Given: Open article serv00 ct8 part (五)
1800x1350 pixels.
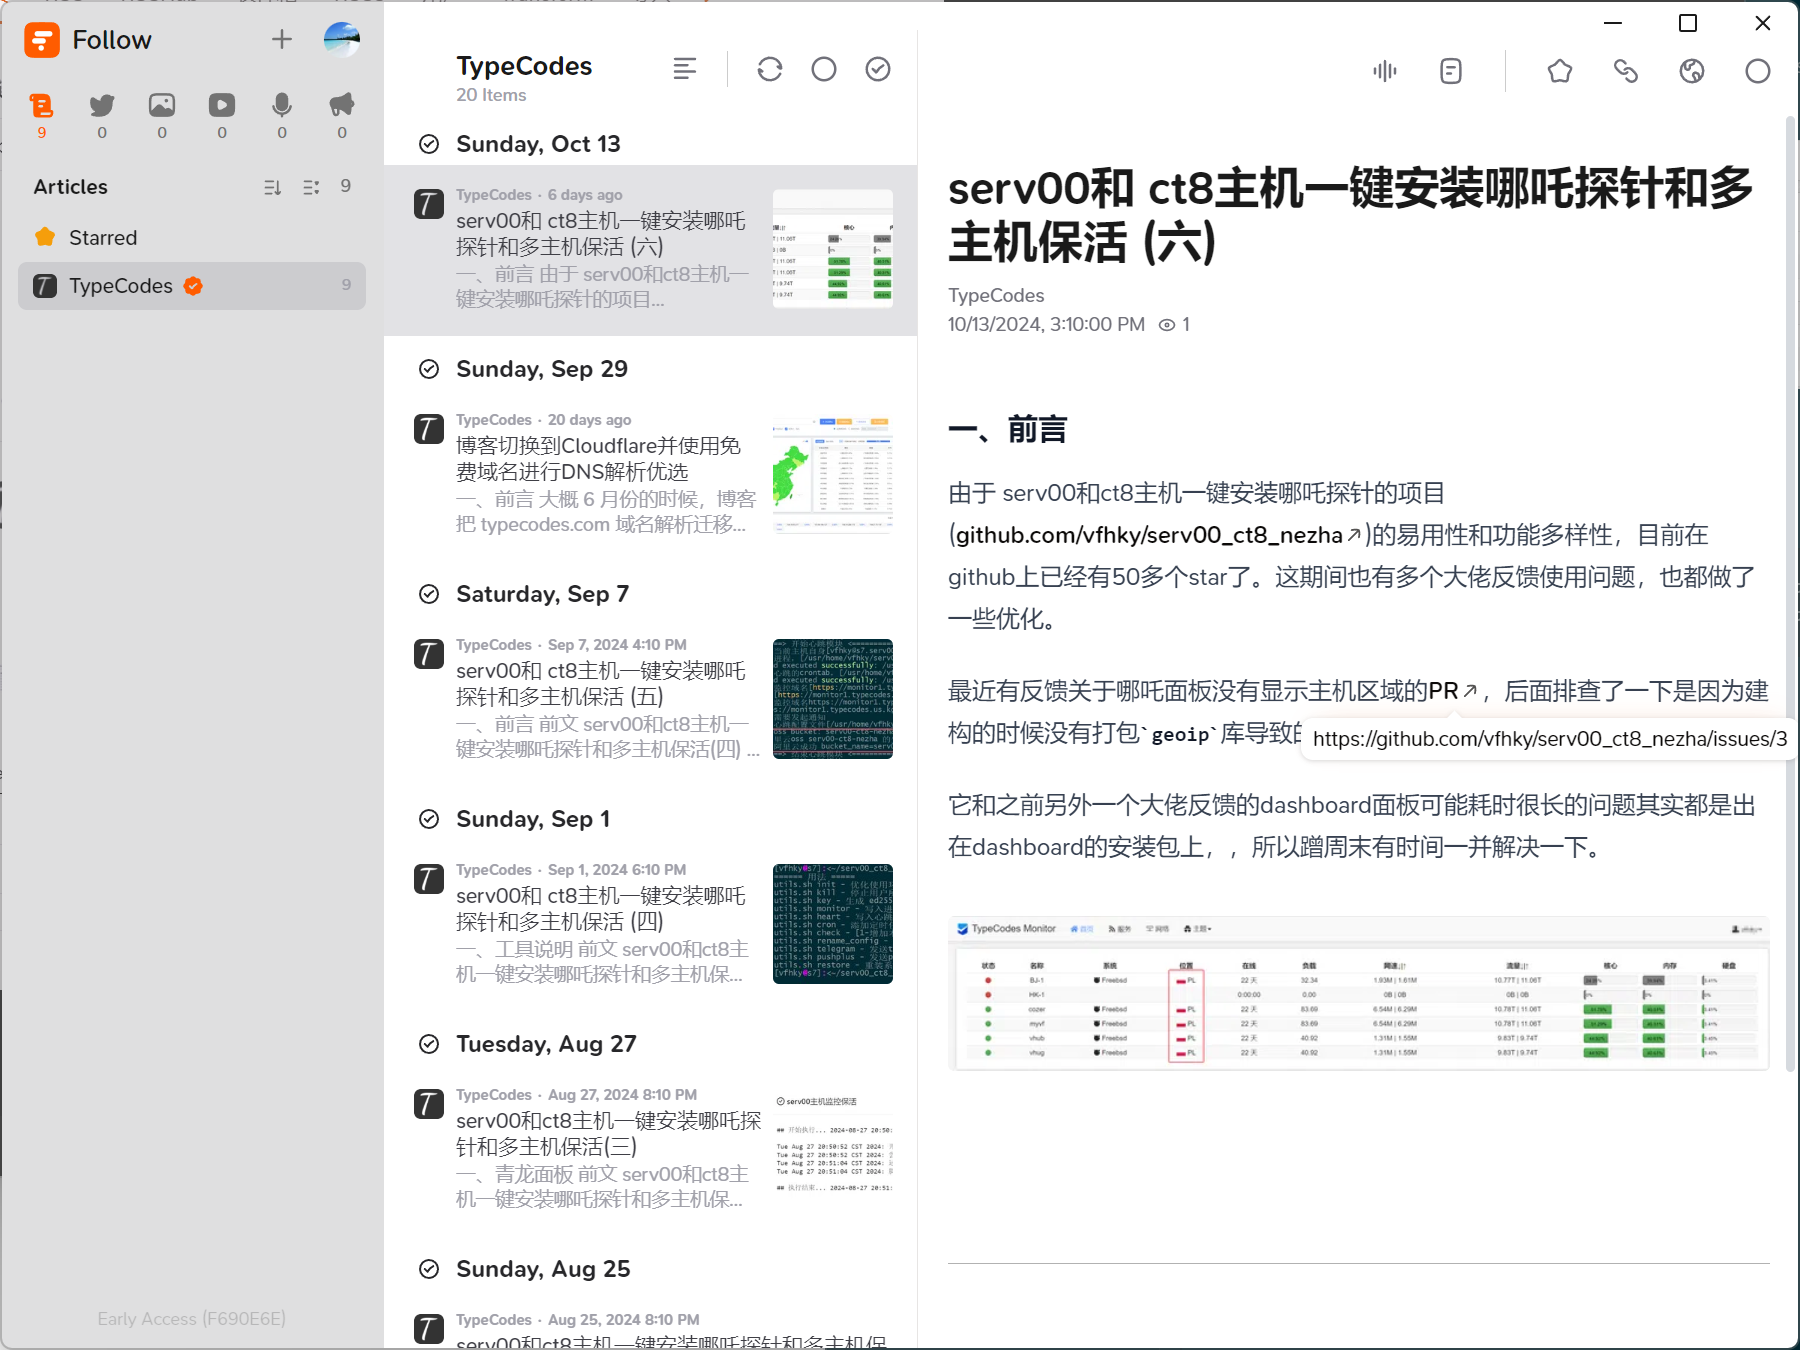Looking at the screenshot, I should click(x=650, y=700).
